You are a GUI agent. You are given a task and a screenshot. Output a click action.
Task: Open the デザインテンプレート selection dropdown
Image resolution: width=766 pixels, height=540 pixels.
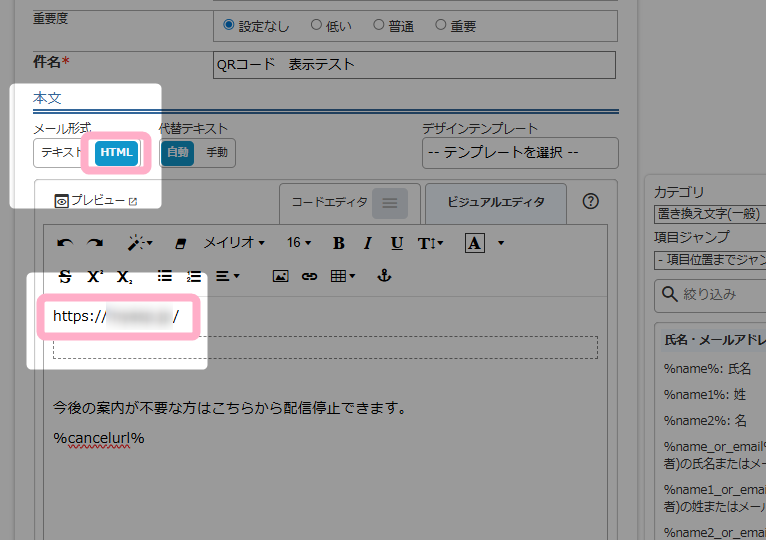[x=520, y=153]
